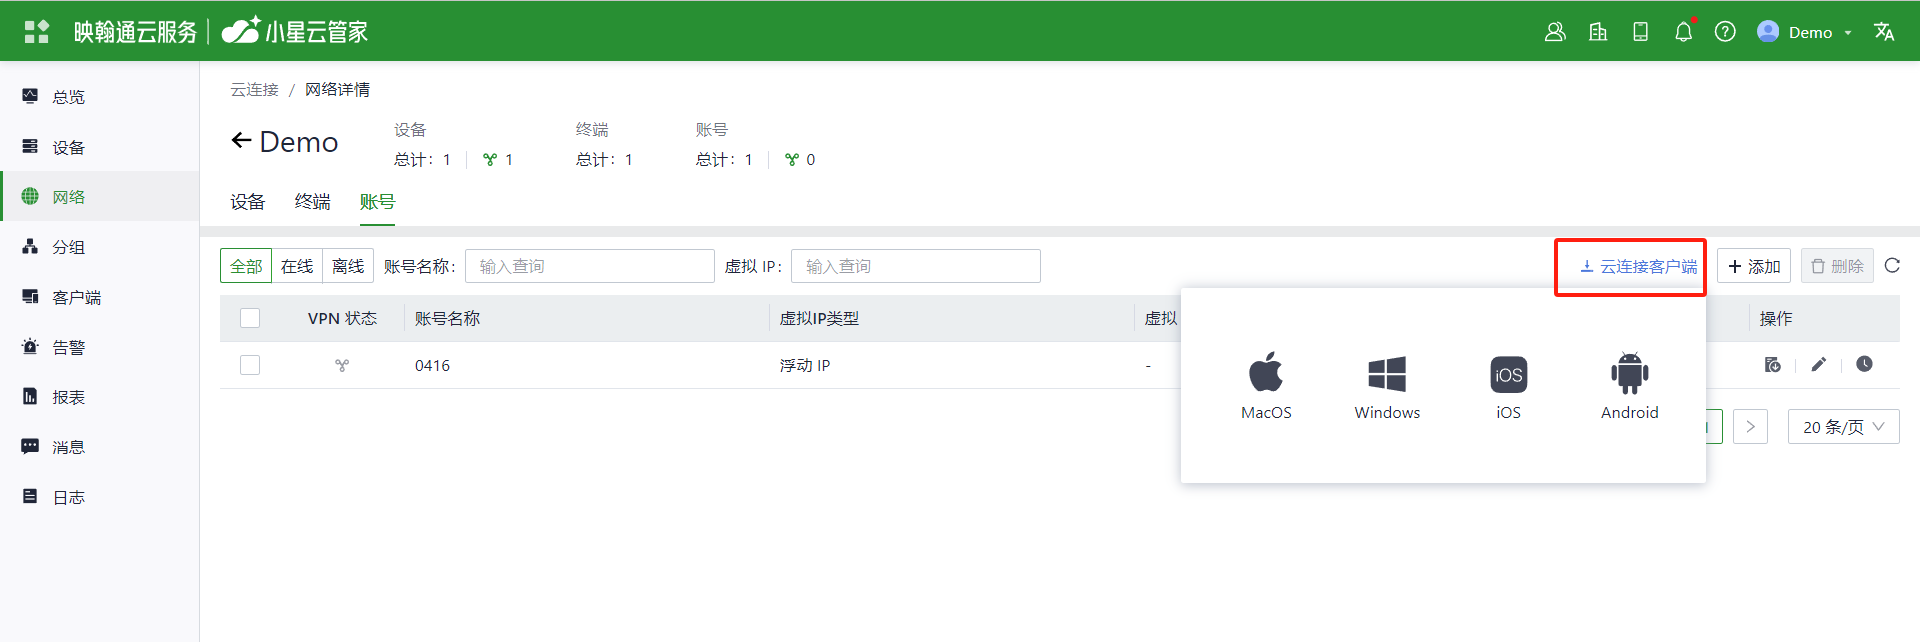
Task: Click the VPN status icon for 0416
Action: tap(342, 366)
